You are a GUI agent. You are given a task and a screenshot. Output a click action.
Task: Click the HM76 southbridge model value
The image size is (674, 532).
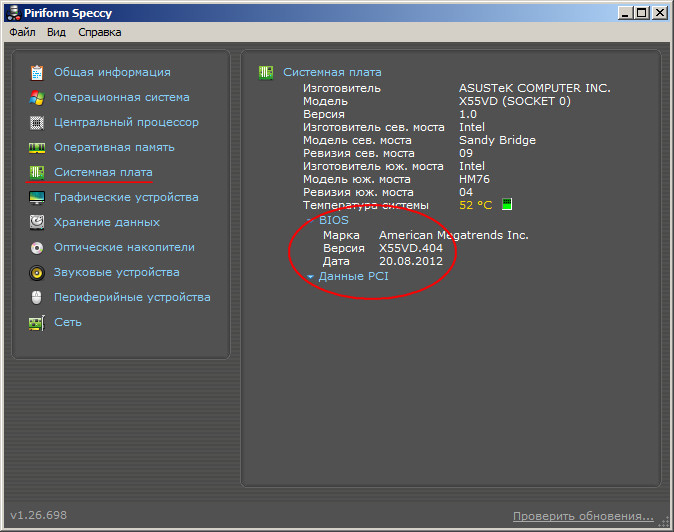point(474,179)
